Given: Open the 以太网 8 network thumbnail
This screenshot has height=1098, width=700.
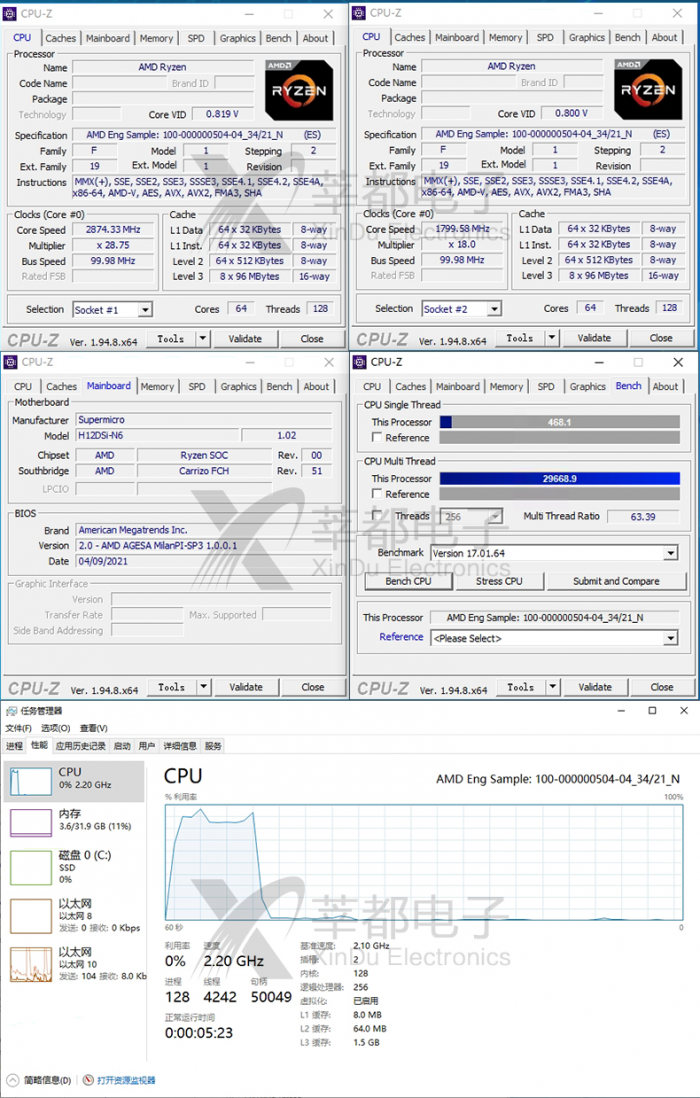Looking at the screenshot, I should click(x=30, y=915).
